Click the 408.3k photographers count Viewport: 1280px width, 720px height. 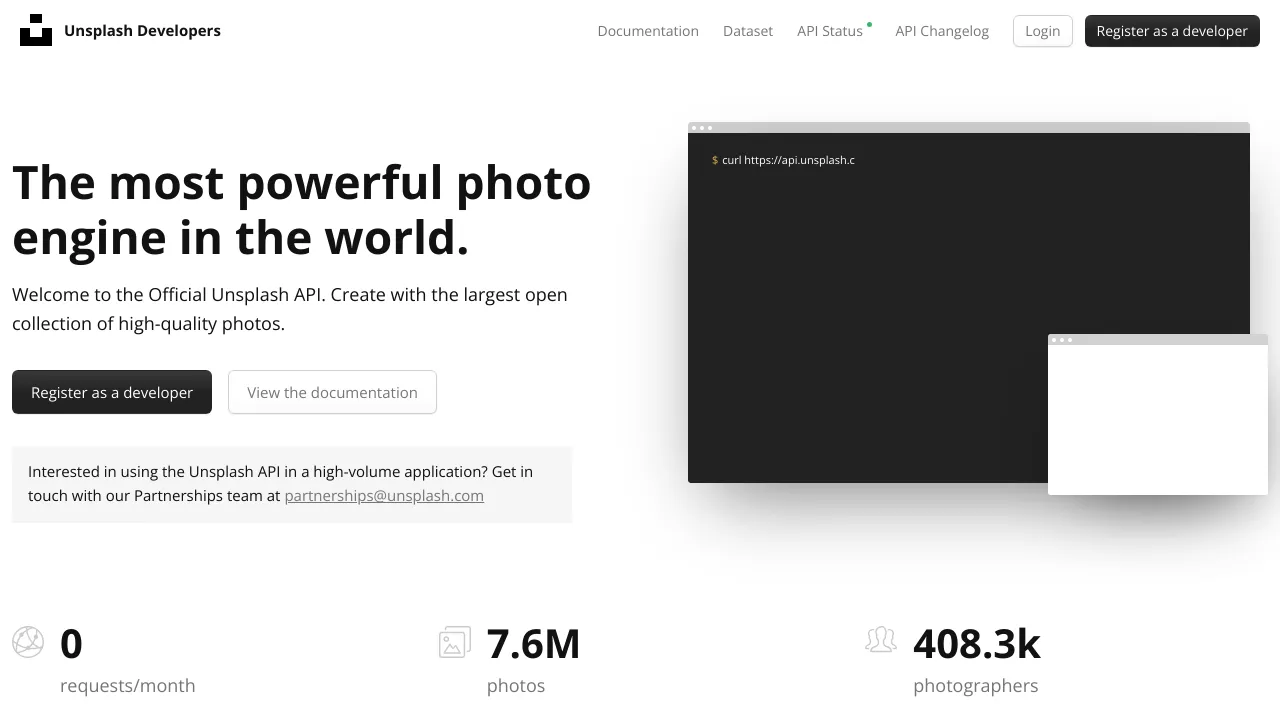(x=977, y=644)
